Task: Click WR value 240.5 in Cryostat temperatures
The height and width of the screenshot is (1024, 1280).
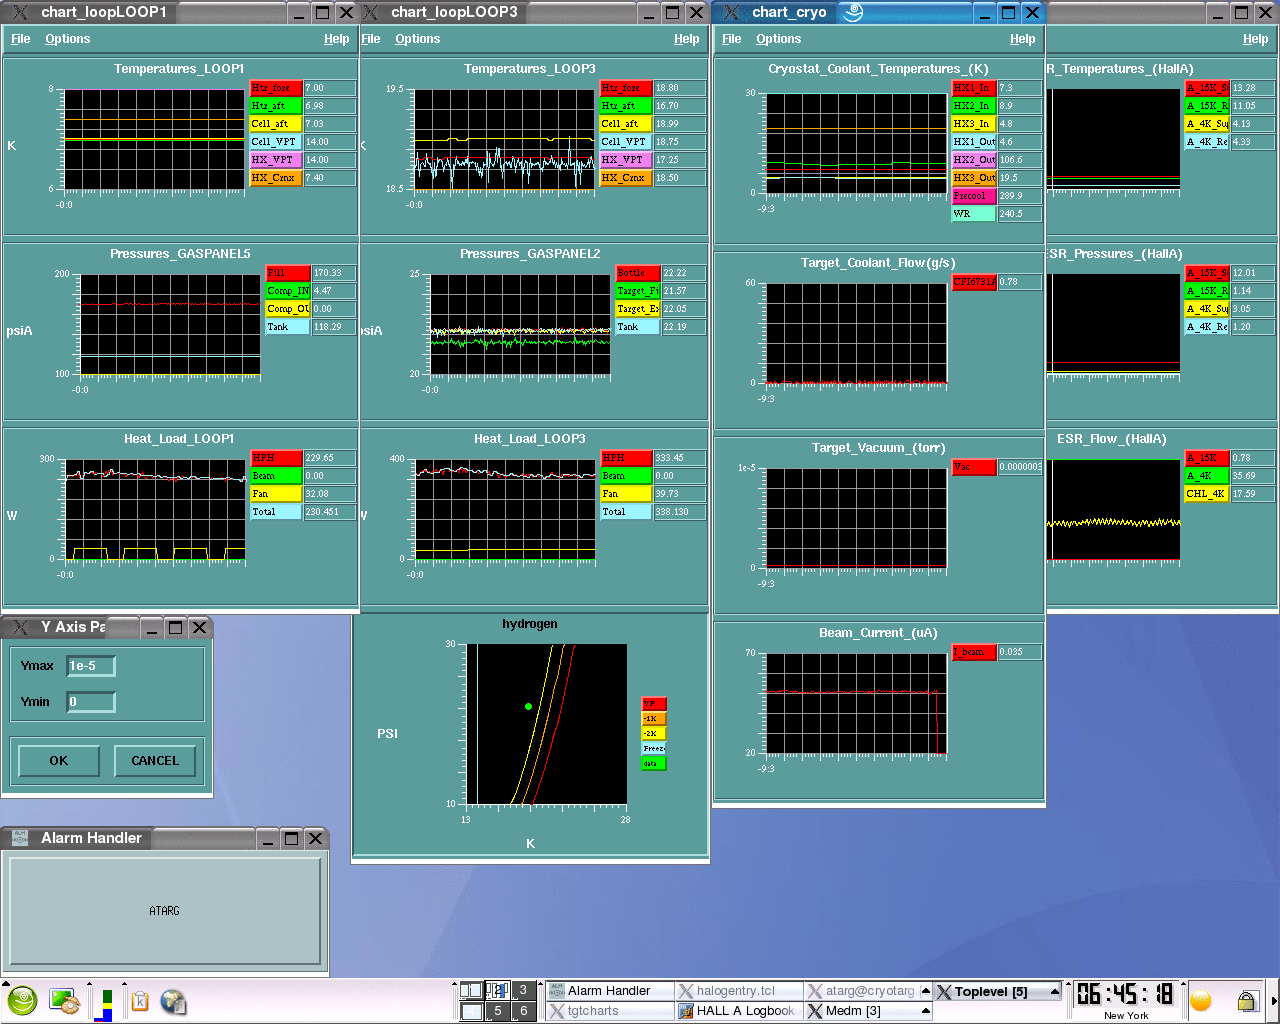Action: tap(1019, 214)
